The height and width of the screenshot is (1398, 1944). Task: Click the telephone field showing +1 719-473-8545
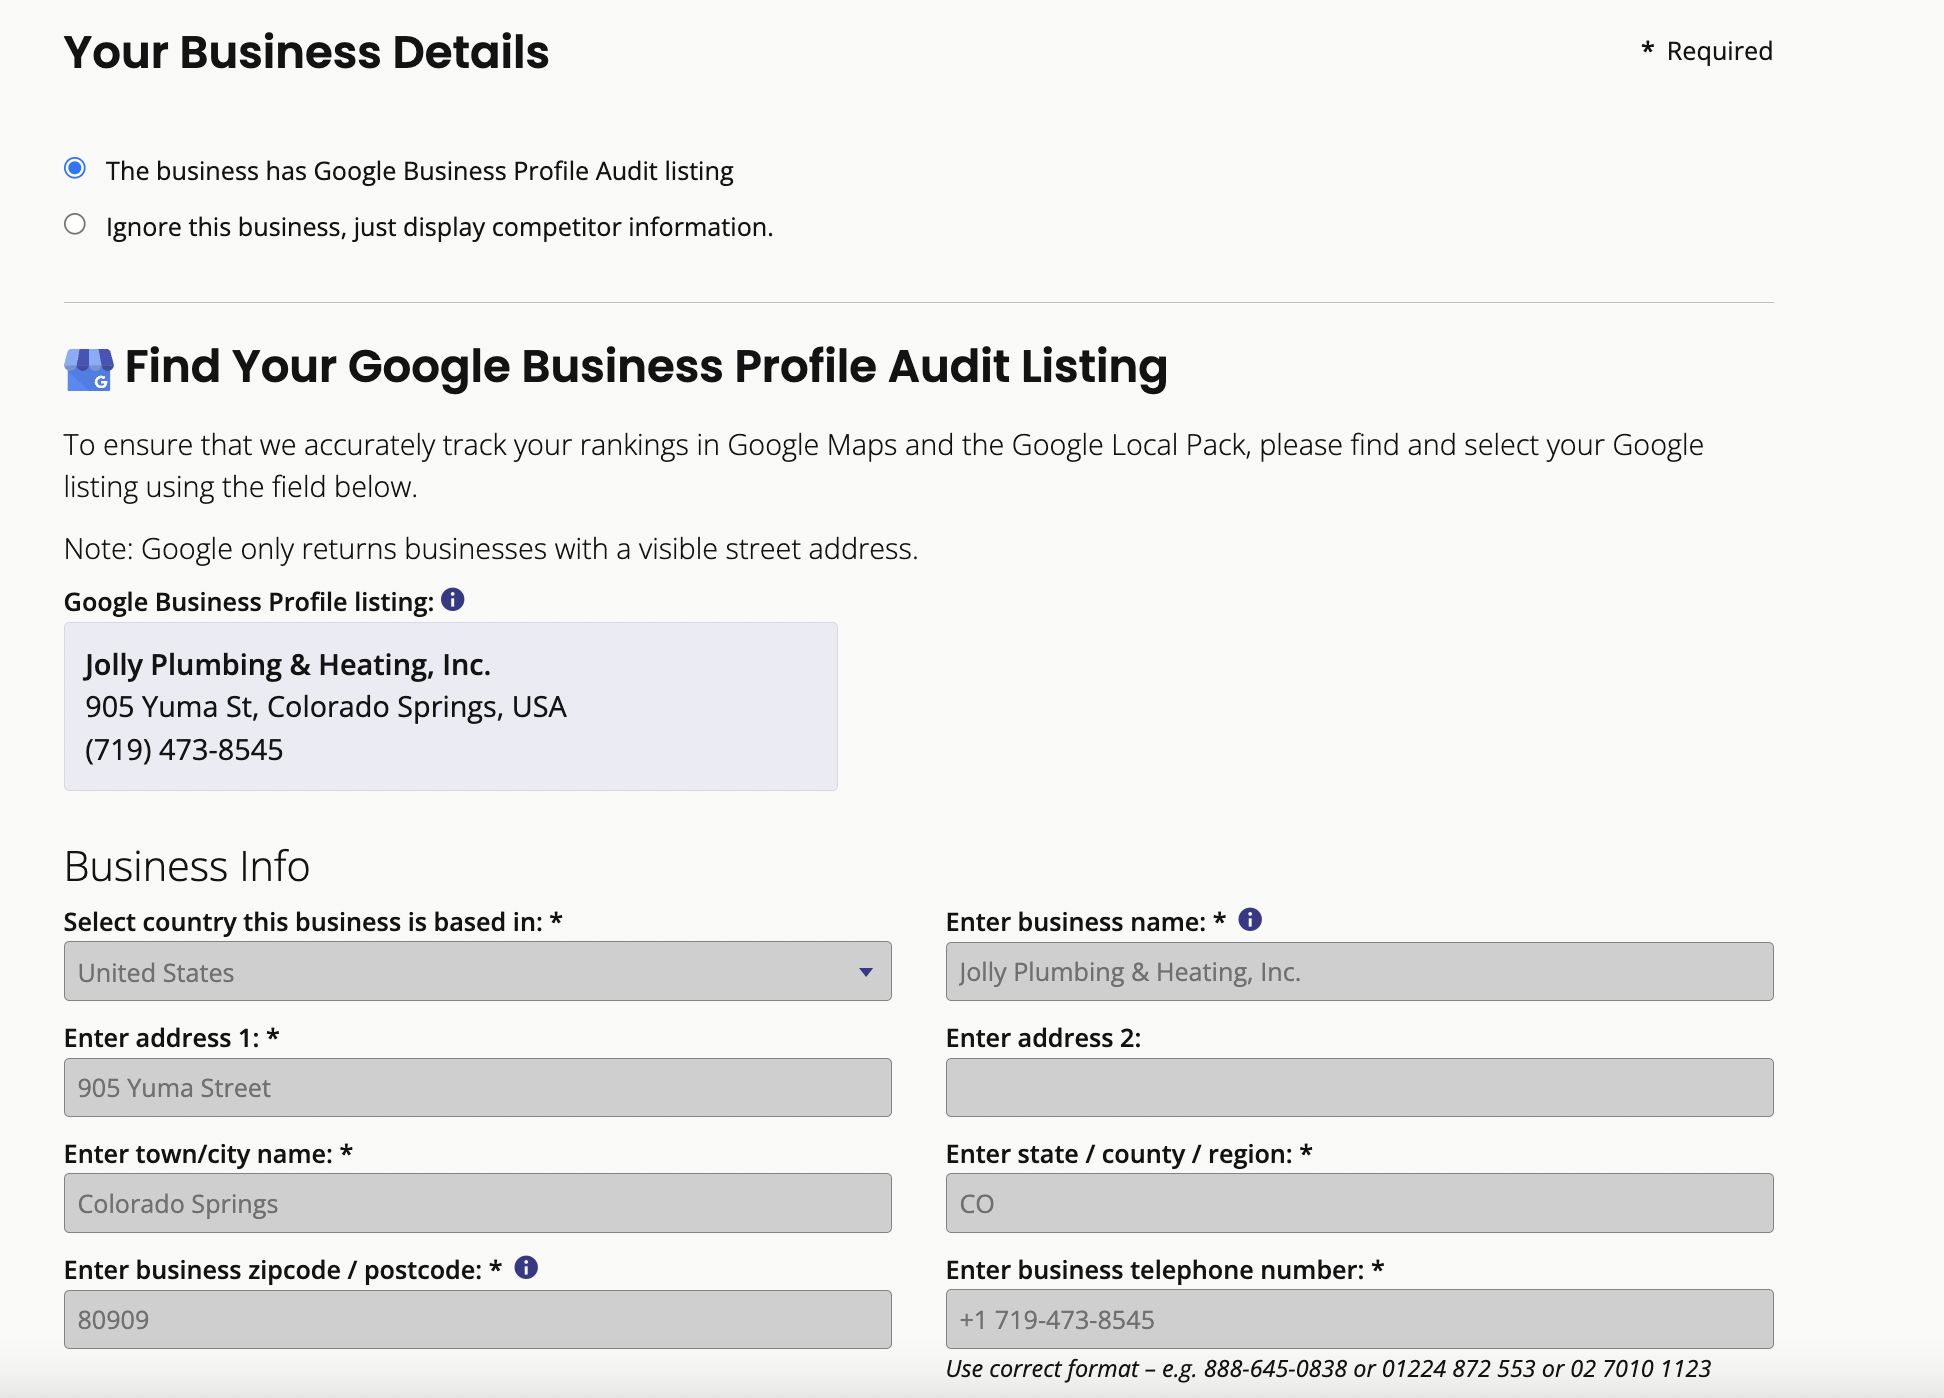pyautogui.click(x=1360, y=1319)
